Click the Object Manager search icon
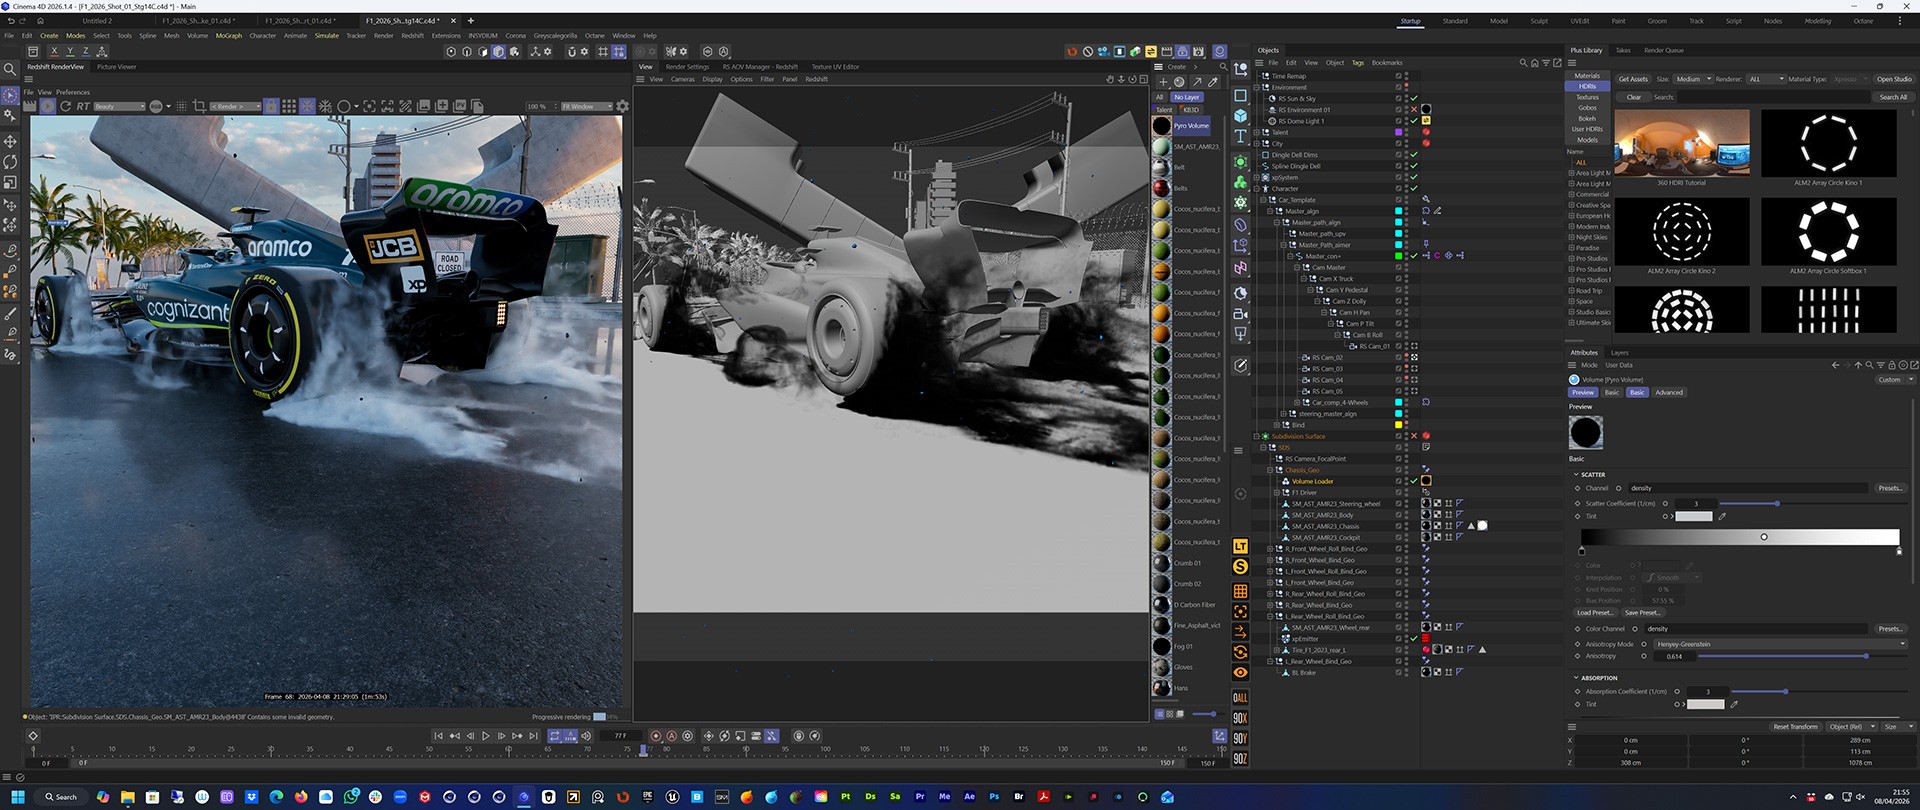1920x810 pixels. [x=1523, y=63]
